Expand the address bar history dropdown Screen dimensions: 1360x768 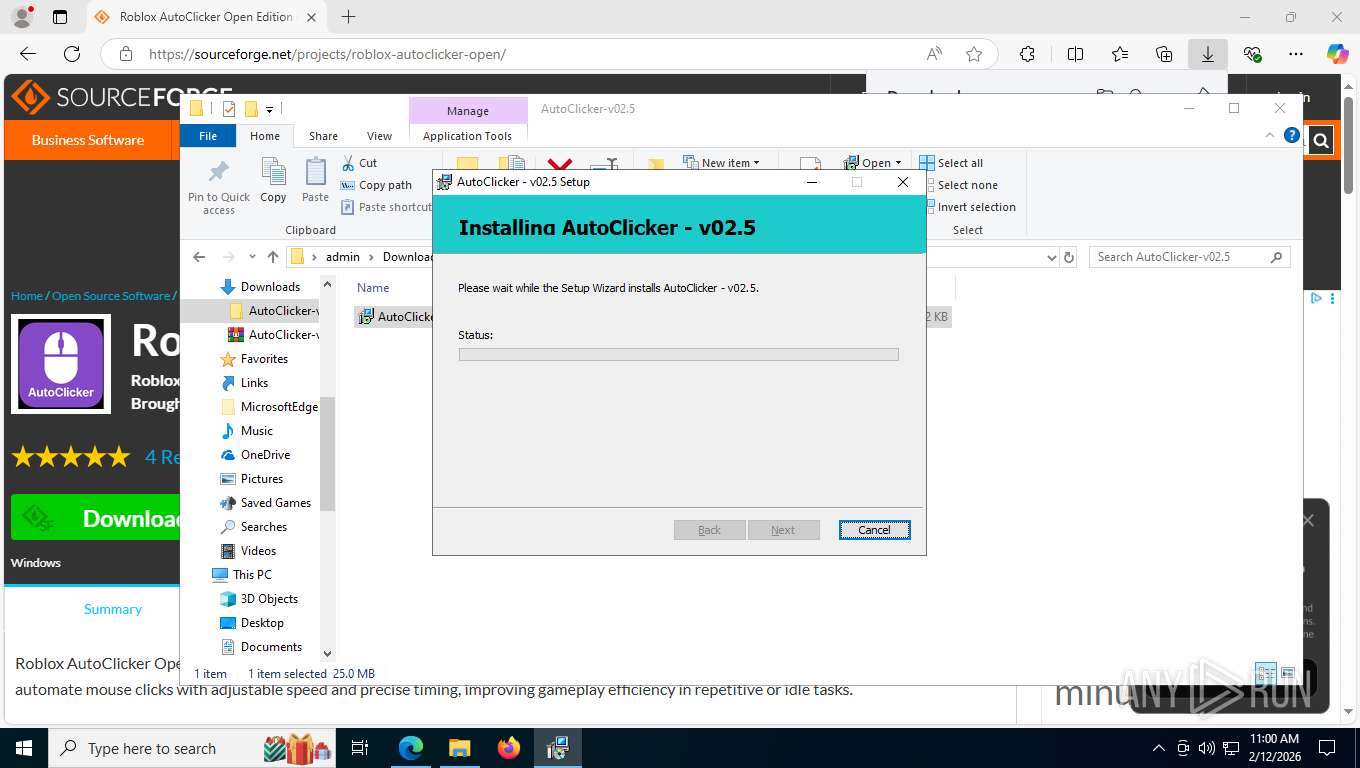point(1051,257)
